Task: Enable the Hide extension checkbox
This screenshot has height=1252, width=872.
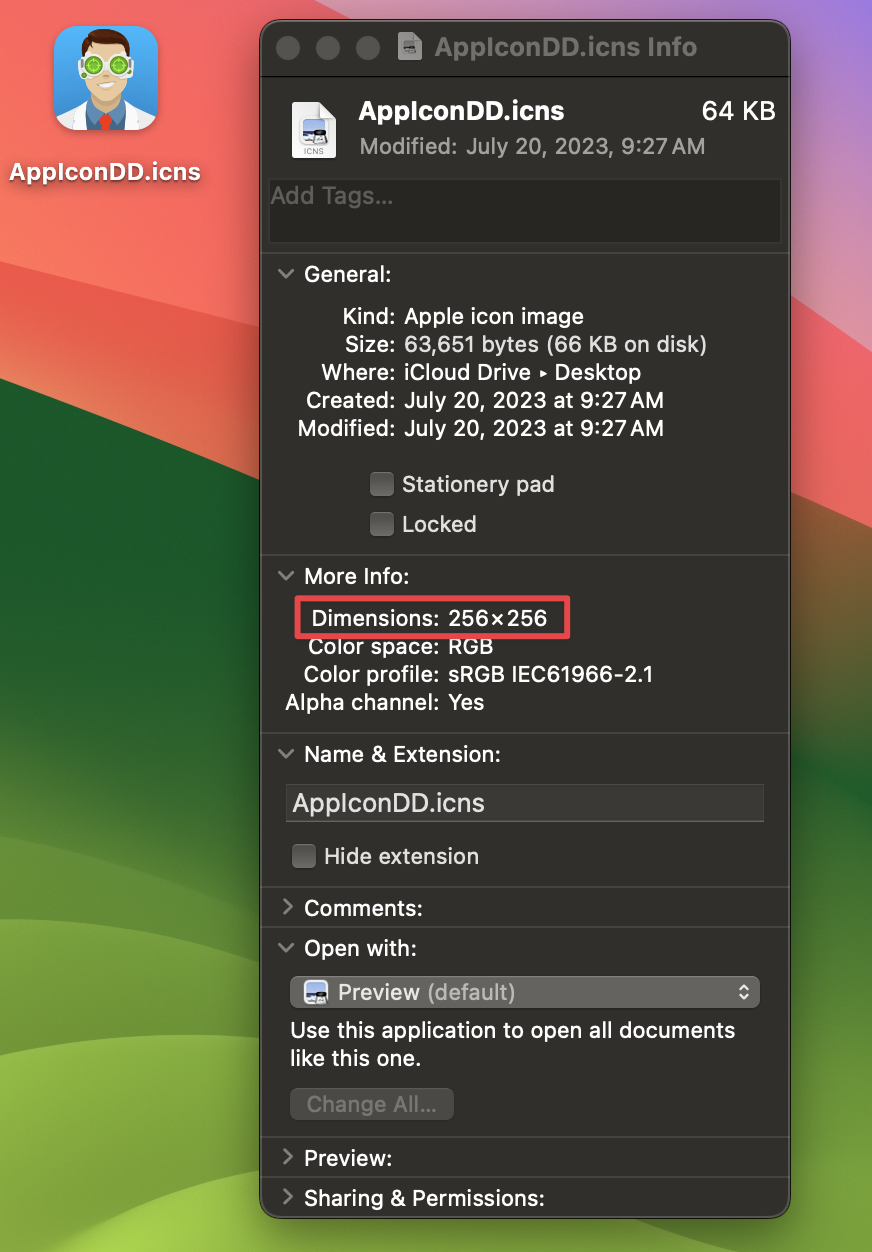Action: click(x=304, y=856)
